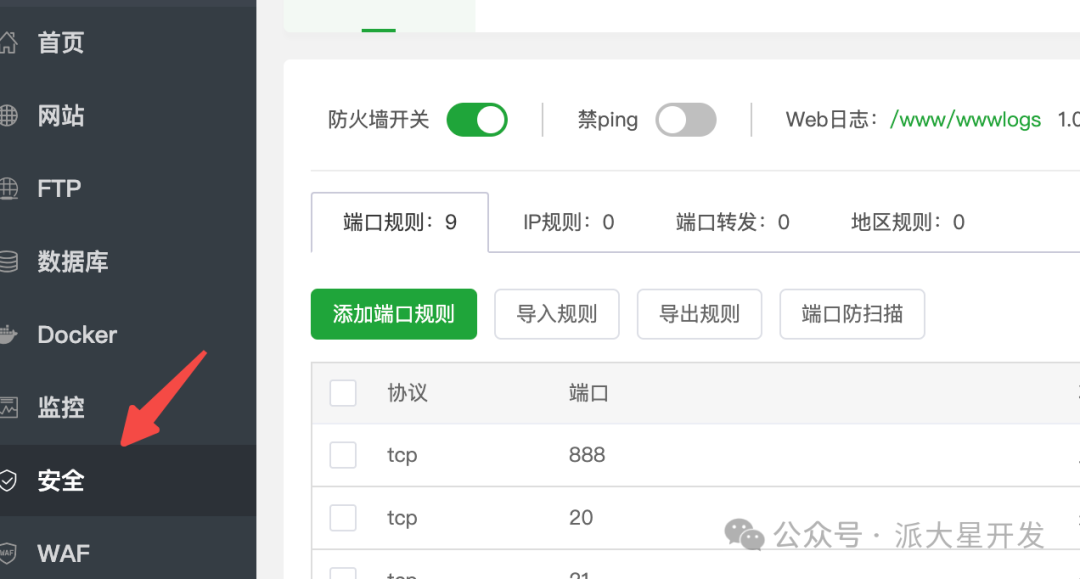Click the home icon beside 首页
The width and height of the screenshot is (1080, 579).
pos(8,43)
